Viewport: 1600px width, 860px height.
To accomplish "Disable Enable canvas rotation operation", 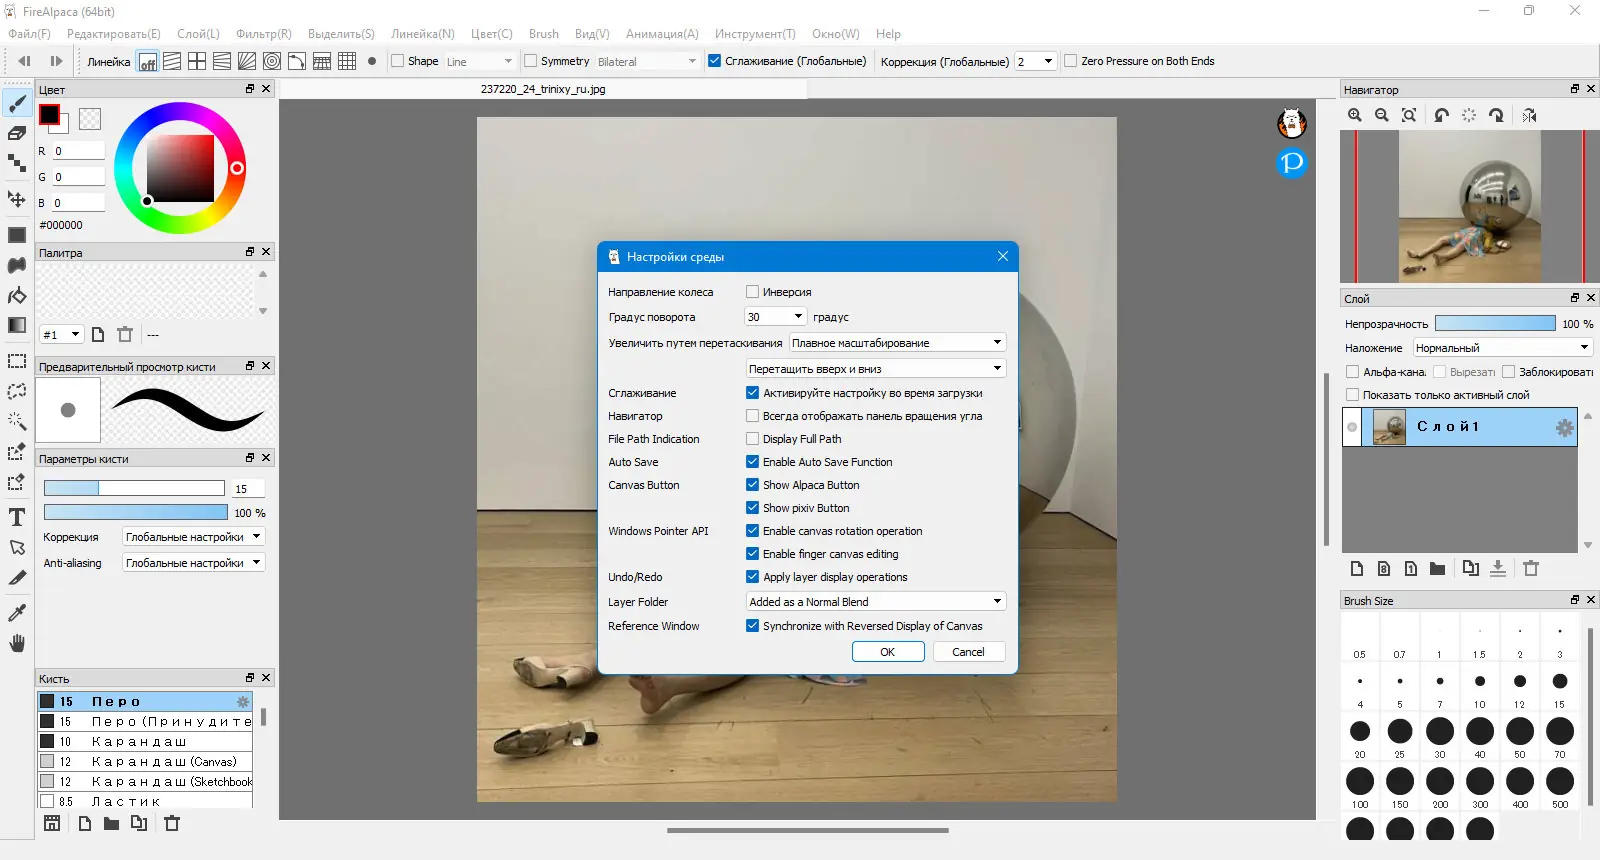I will 752,531.
